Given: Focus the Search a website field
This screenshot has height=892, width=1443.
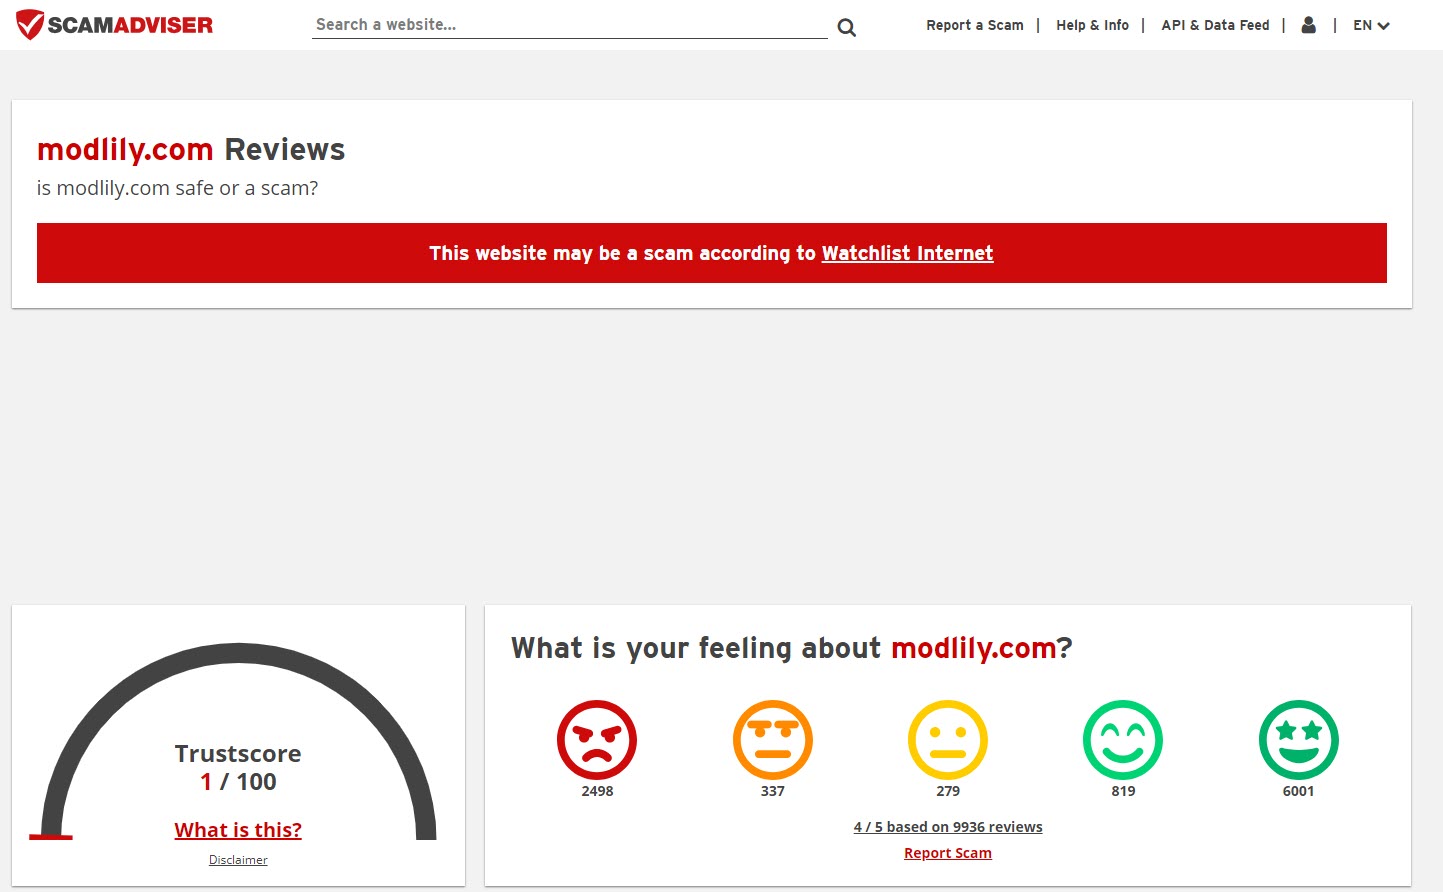Looking at the screenshot, I should [x=570, y=25].
